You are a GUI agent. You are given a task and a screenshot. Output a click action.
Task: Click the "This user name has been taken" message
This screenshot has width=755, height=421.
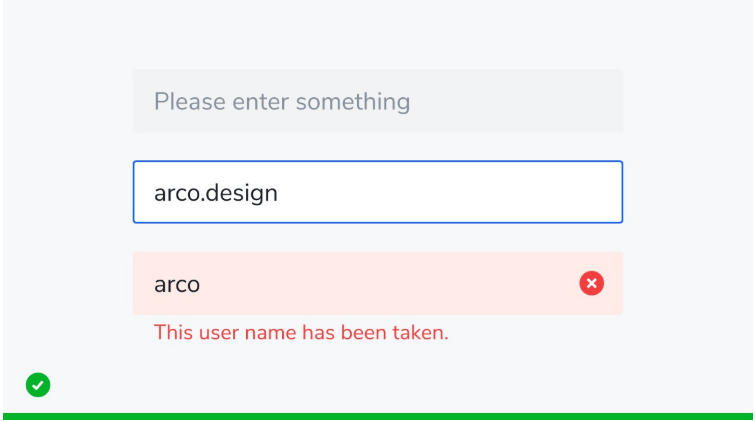pos(301,332)
